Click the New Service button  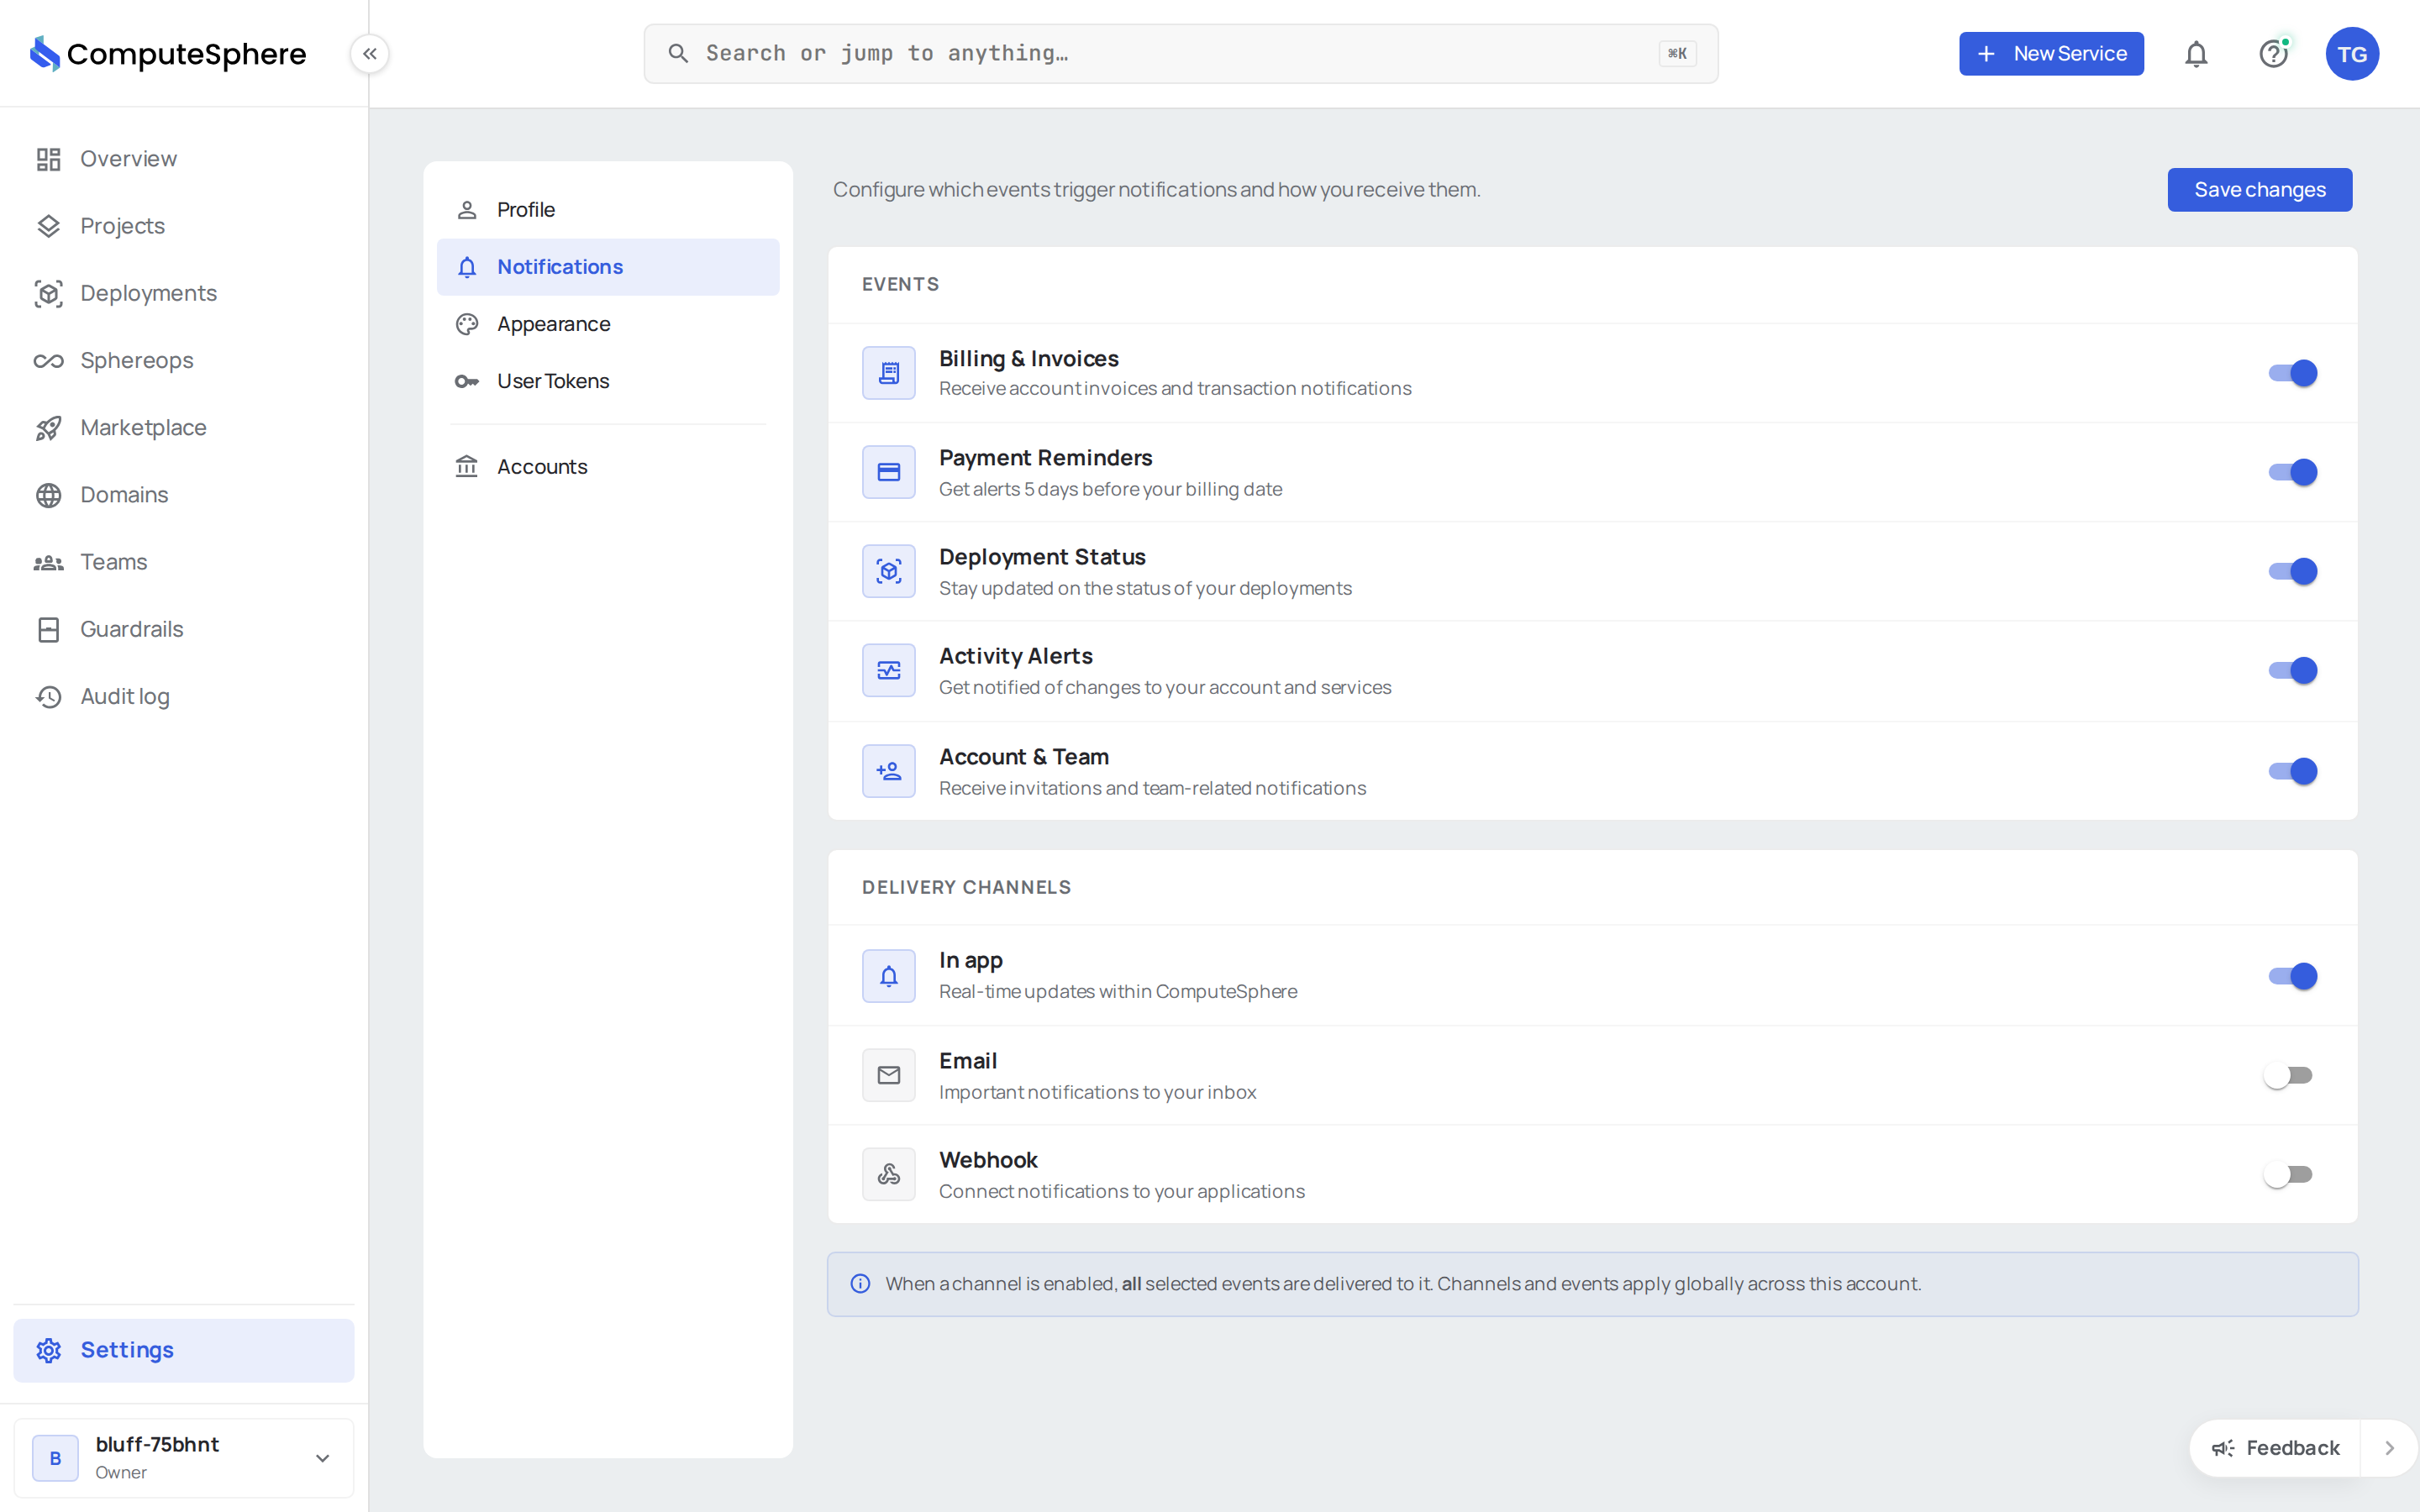pyautogui.click(x=2051, y=54)
